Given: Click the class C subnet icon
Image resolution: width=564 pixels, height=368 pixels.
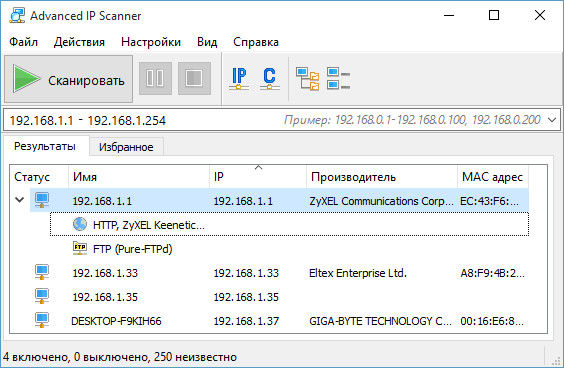Looking at the screenshot, I should (269, 78).
